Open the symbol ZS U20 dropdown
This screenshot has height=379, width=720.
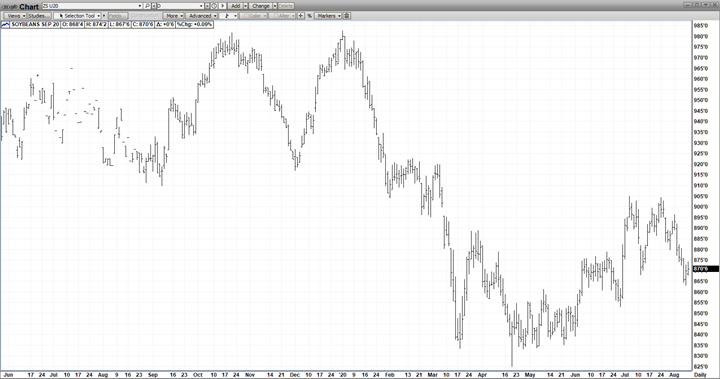pyautogui.click(x=140, y=6)
